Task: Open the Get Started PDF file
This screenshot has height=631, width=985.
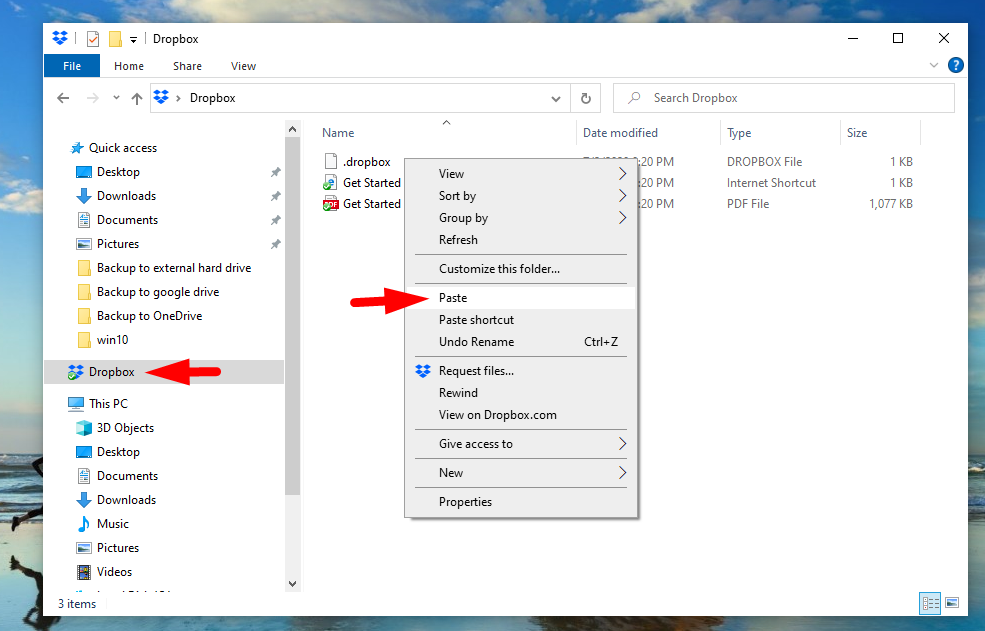Action: click(x=371, y=204)
